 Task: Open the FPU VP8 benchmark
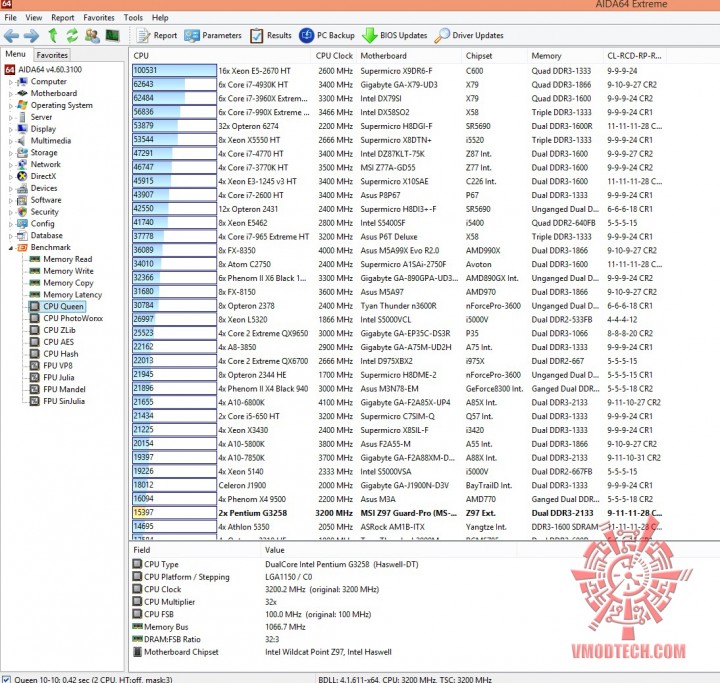tap(58, 366)
